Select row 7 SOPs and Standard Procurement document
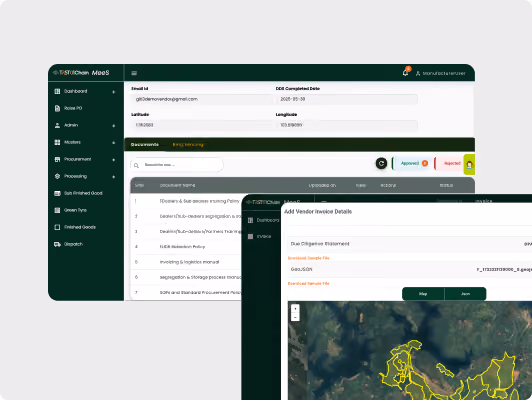 coord(186,292)
